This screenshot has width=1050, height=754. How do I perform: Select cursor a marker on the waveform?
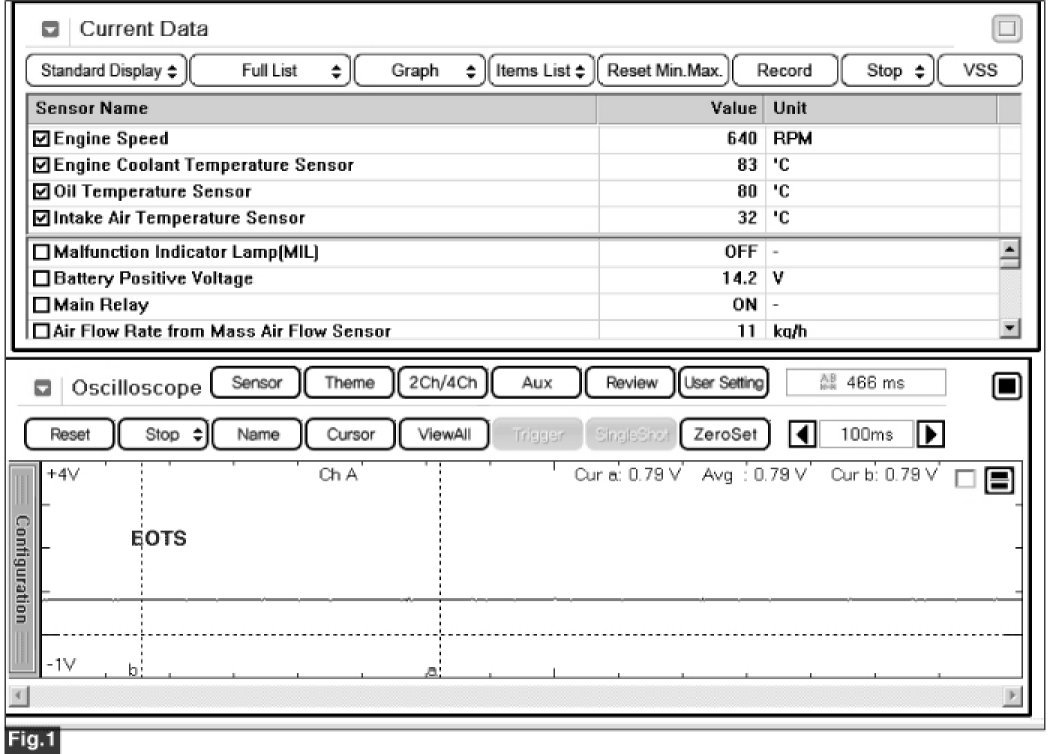pyautogui.click(x=432, y=671)
